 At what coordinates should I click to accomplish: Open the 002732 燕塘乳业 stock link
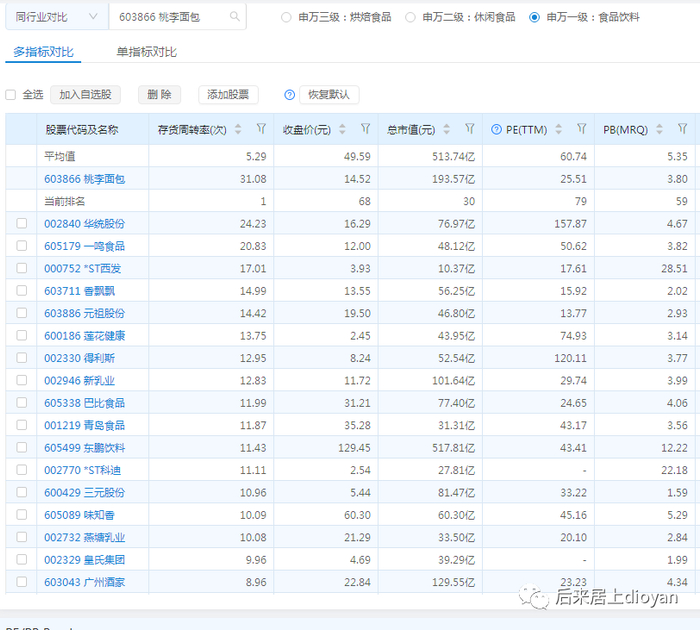pos(84,537)
